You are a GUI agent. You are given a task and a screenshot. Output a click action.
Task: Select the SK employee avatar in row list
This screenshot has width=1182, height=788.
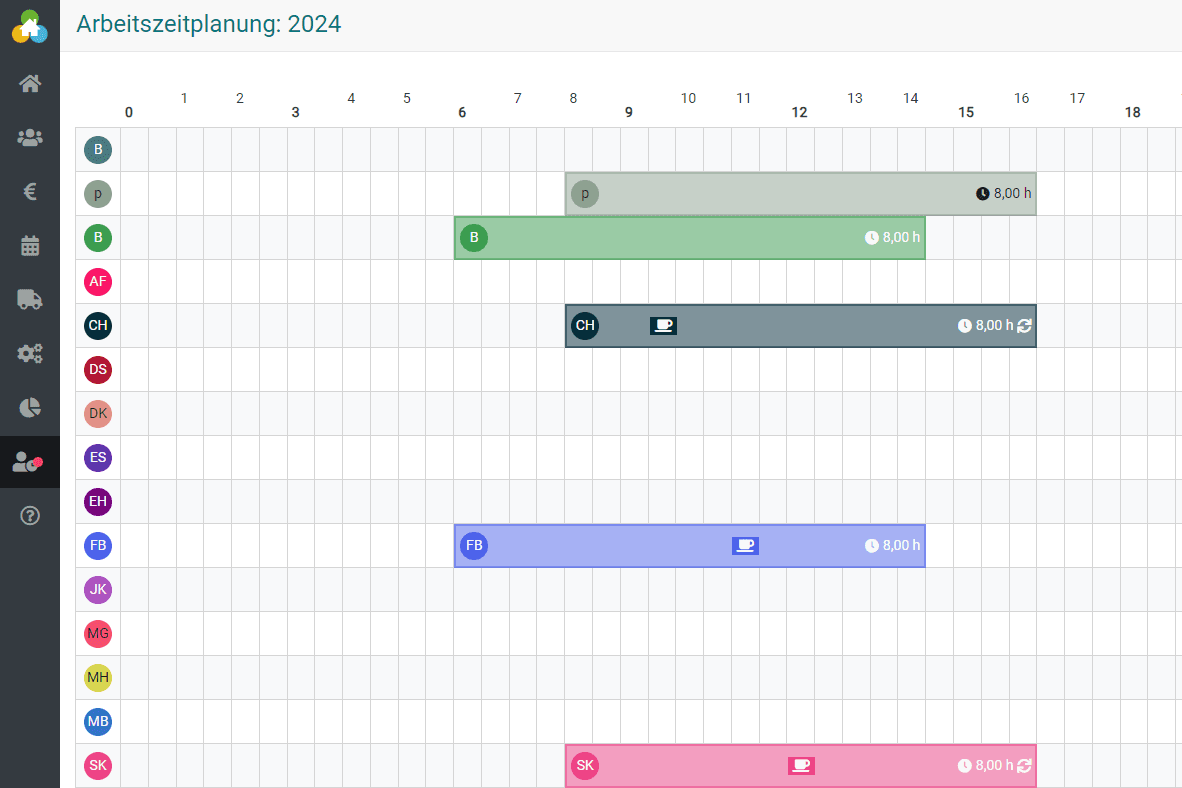tap(98, 766)
